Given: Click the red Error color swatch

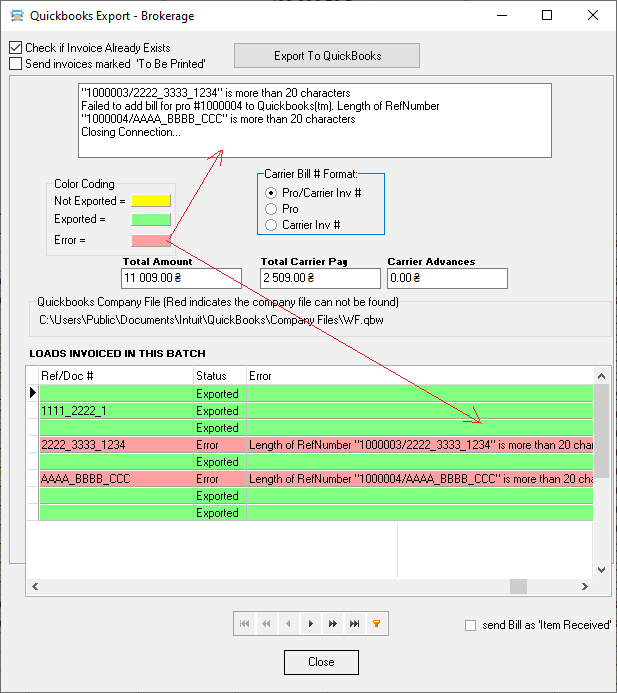Looking at the screenshot, I should (x=151, y=240).
